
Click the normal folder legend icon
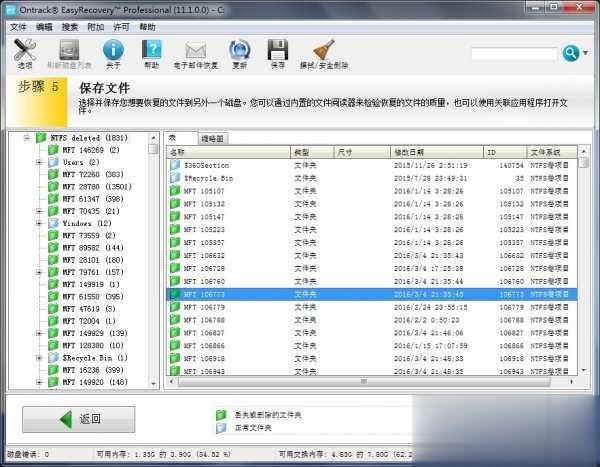coord(221,428)
